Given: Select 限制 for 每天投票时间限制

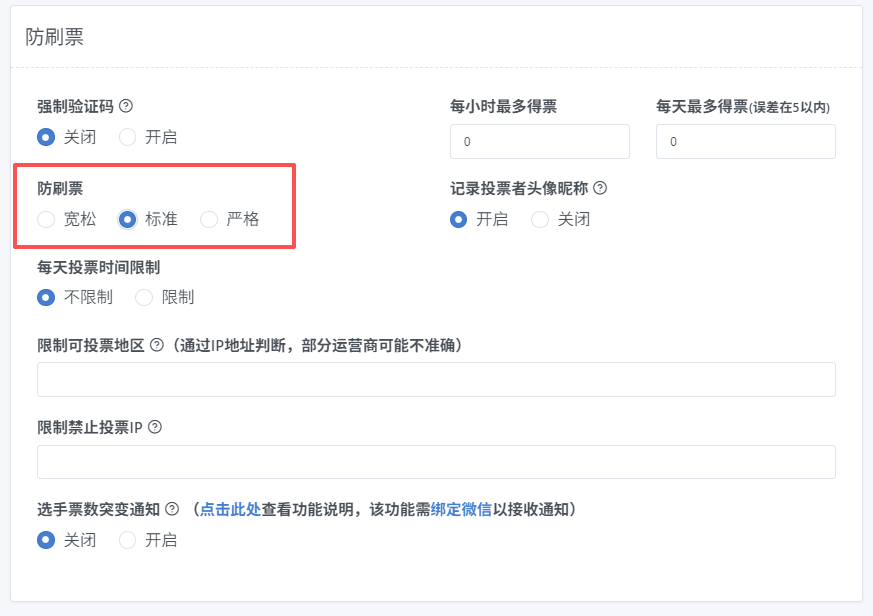Looking at the screenshot, I should tap(144, 297).
